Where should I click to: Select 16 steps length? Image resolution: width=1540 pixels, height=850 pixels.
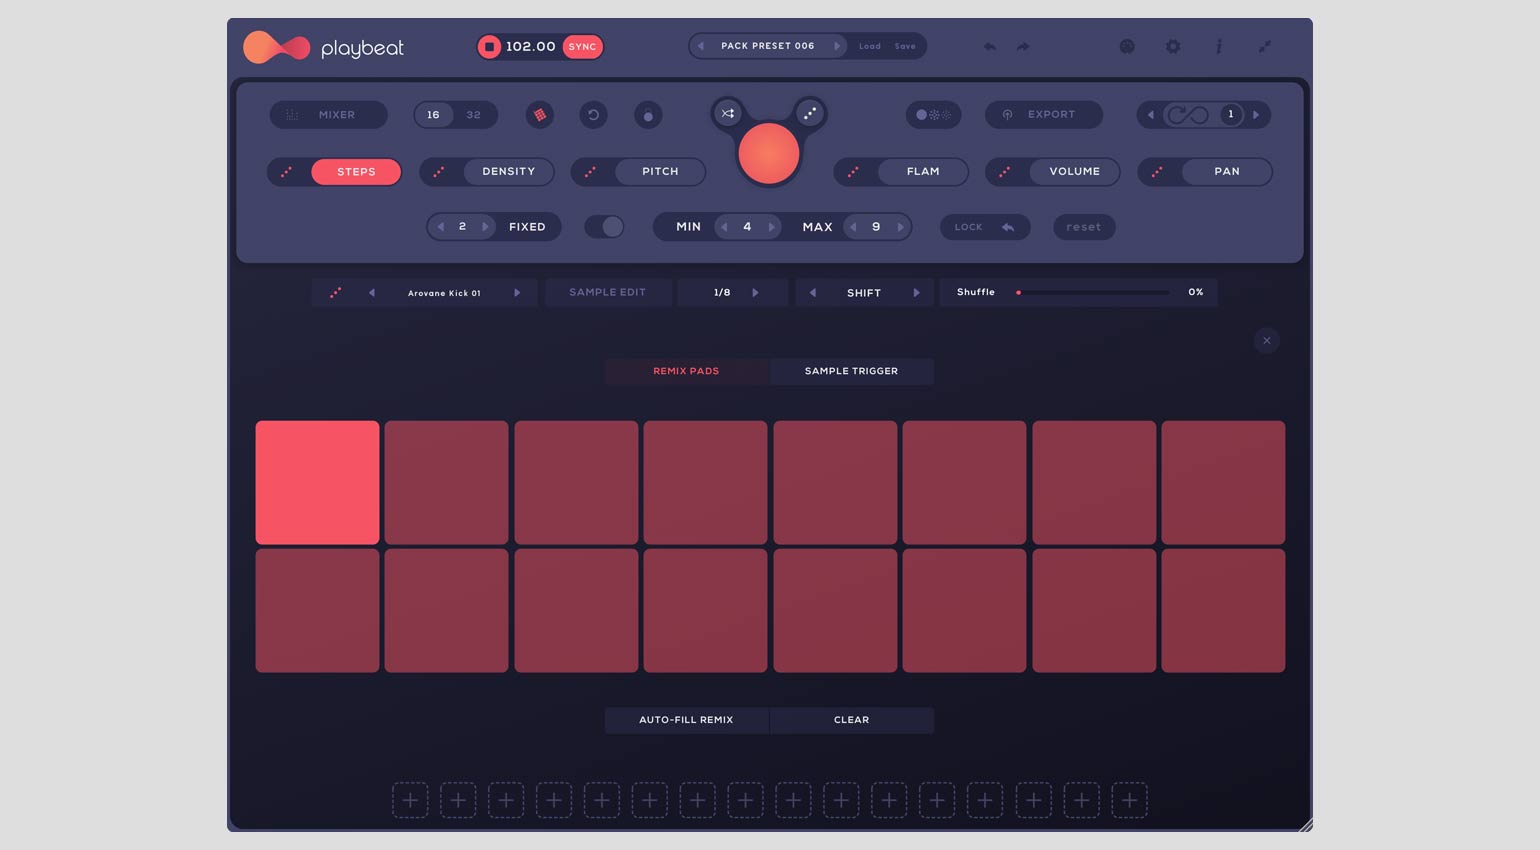coord(433,115)
